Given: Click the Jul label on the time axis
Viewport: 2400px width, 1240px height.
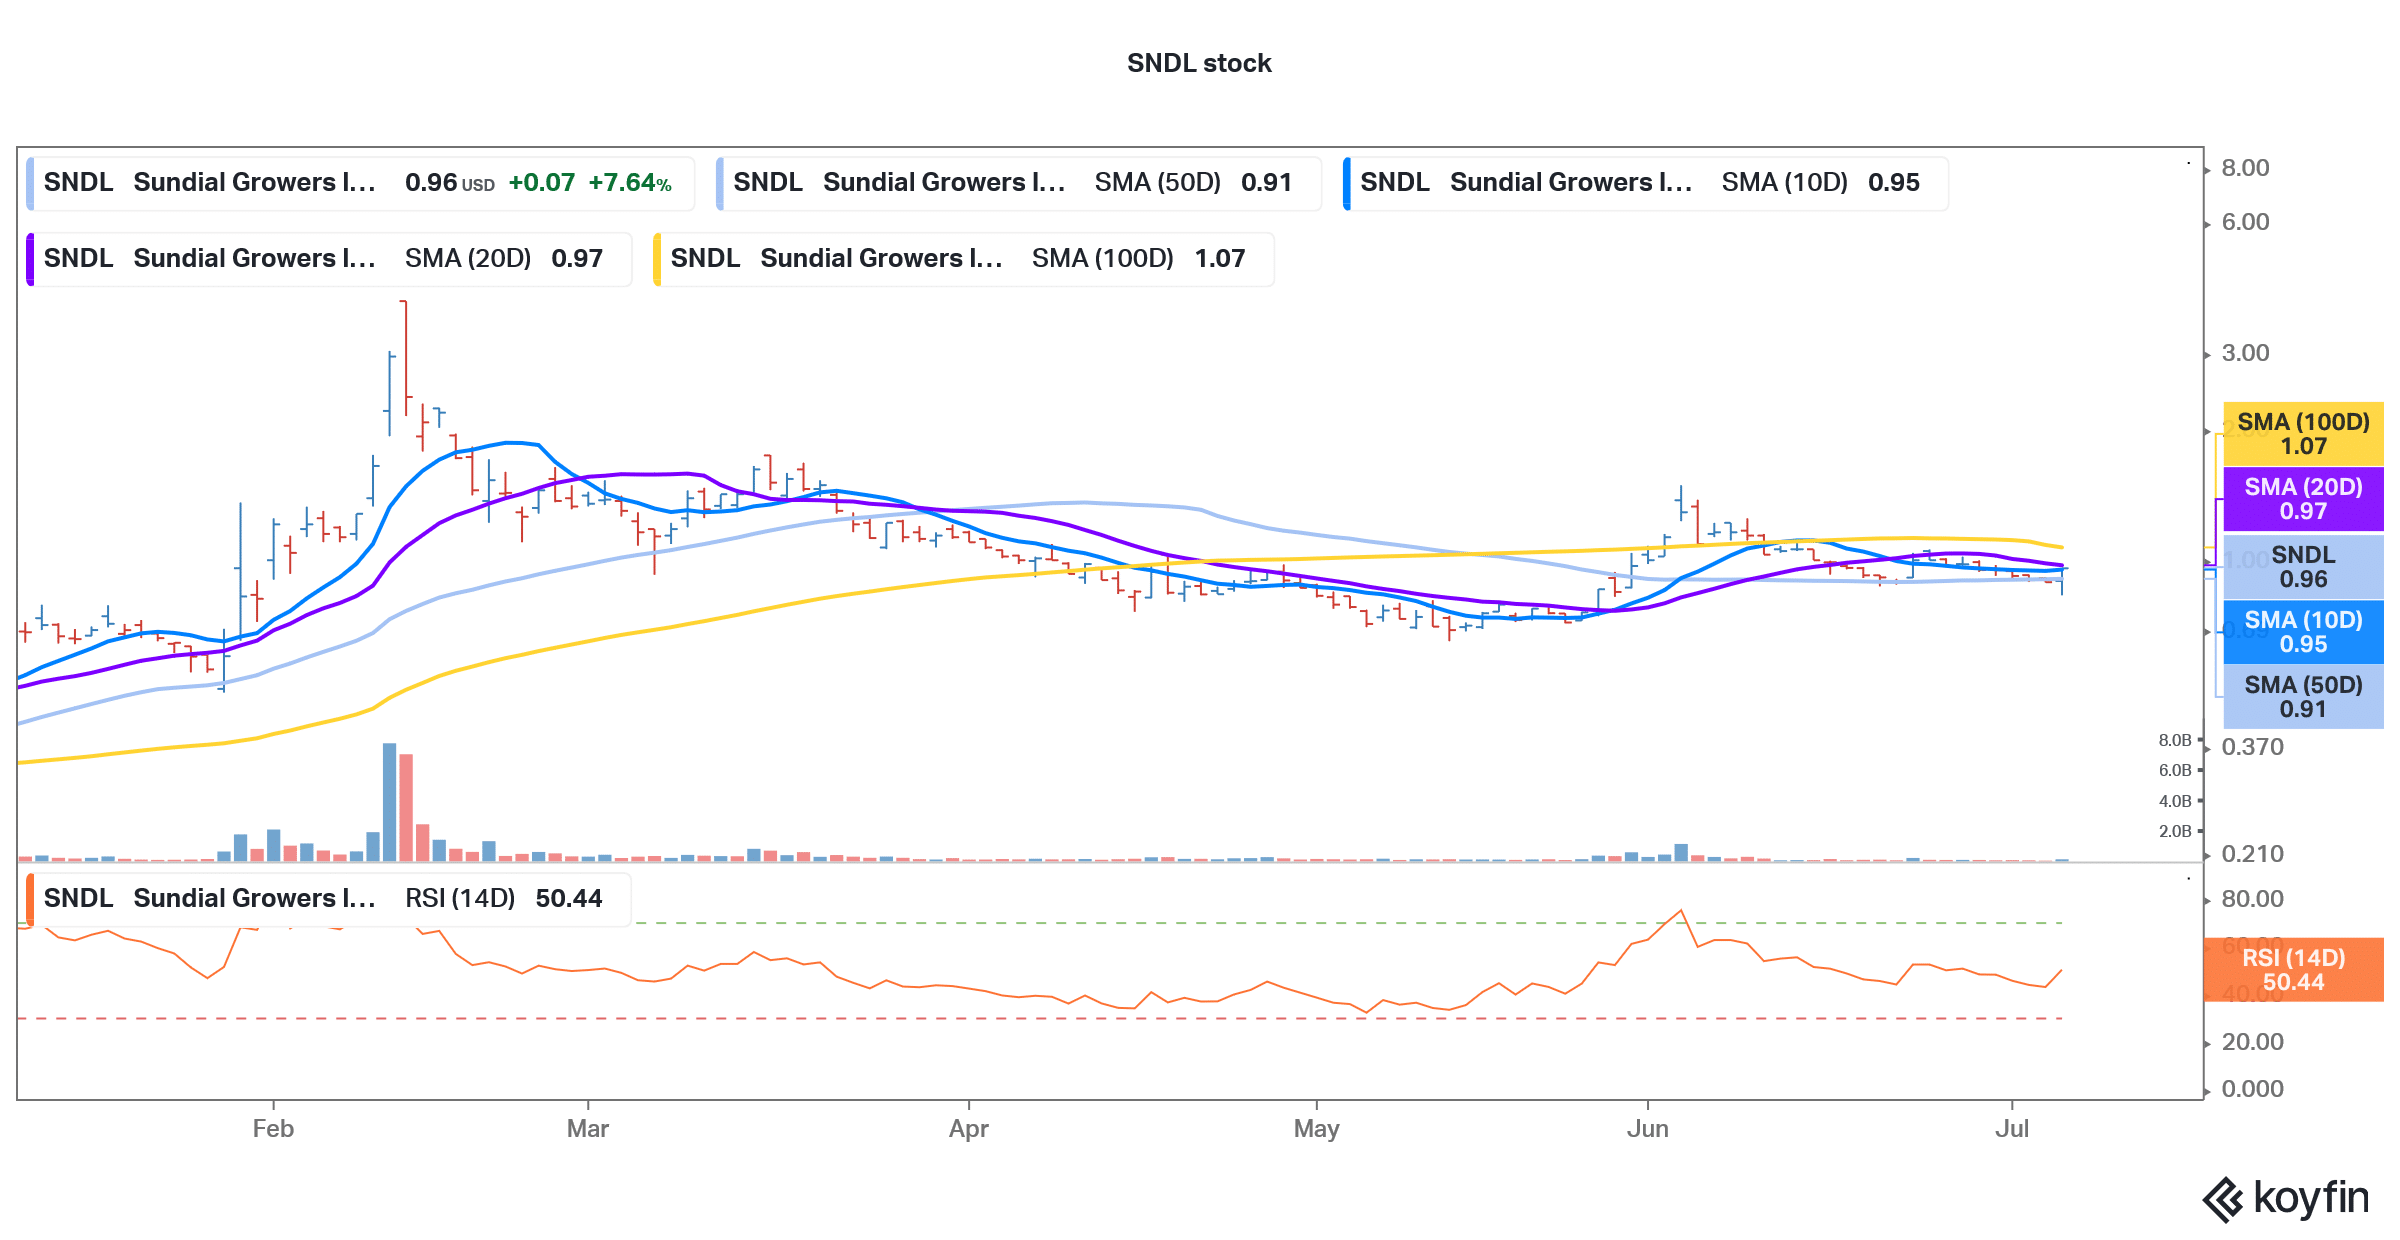Looking at the screenshot, I should click(x=2012, y=1129).
